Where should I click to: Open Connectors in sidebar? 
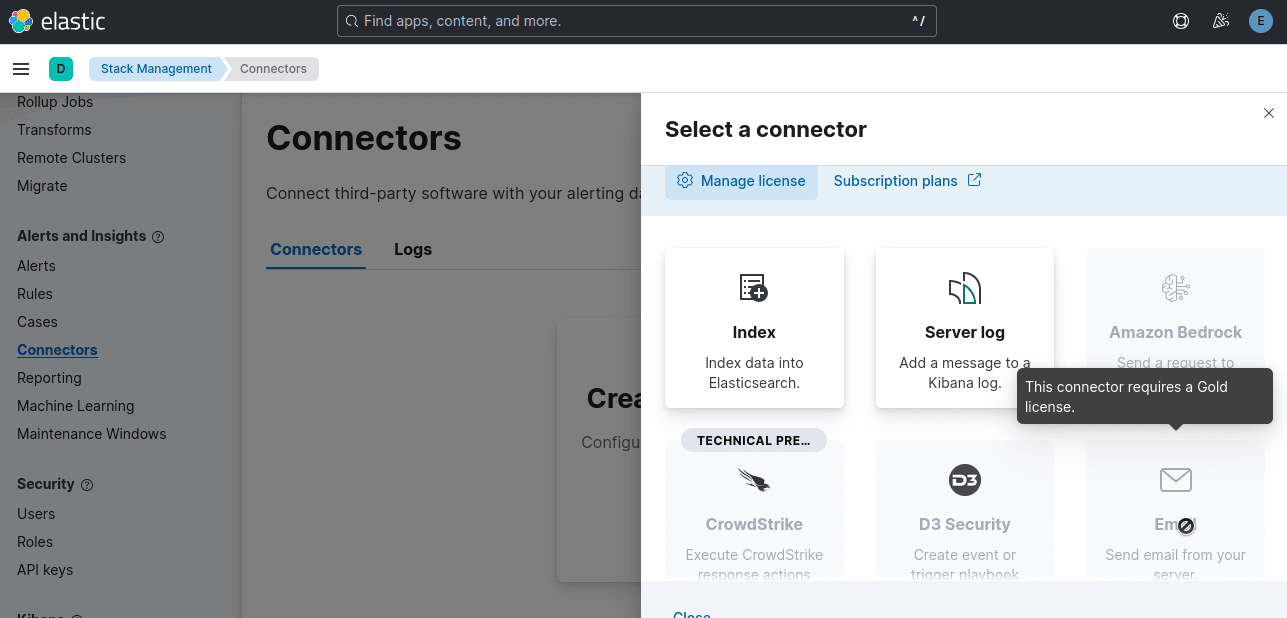(57, 350)
